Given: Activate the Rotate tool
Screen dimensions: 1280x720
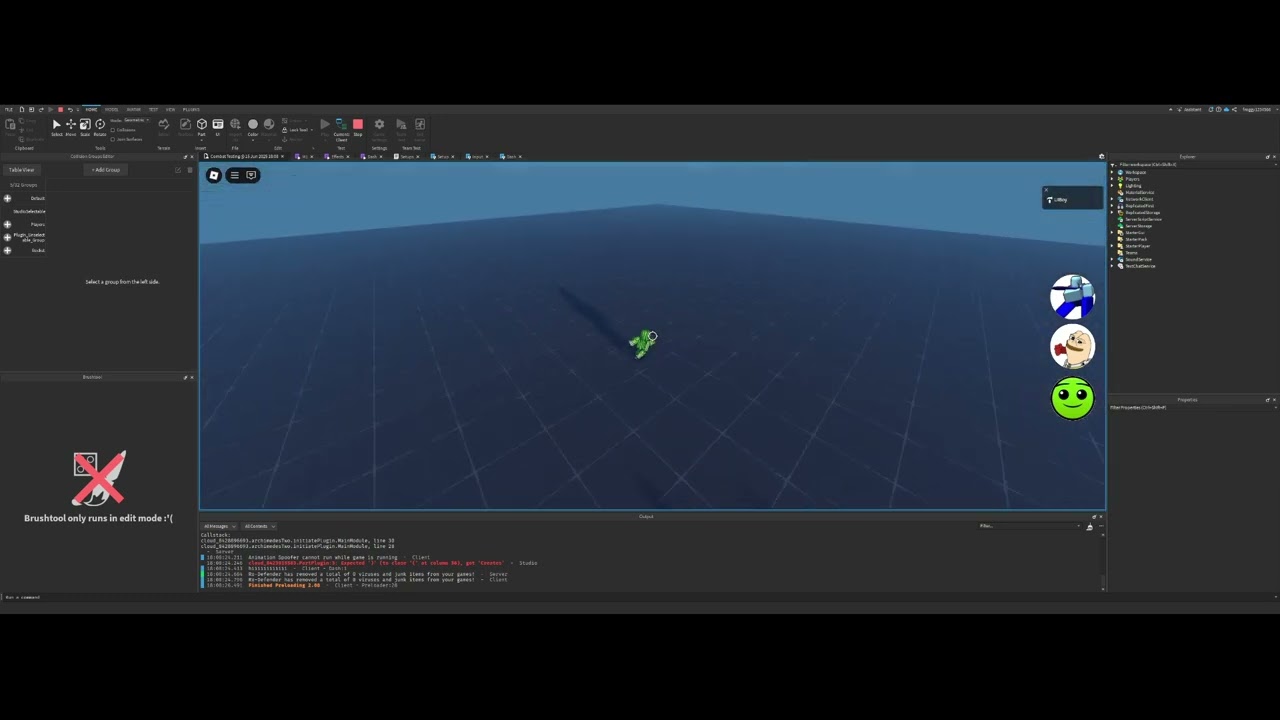Looking at the screenshot, I should [x=100, y=126].
